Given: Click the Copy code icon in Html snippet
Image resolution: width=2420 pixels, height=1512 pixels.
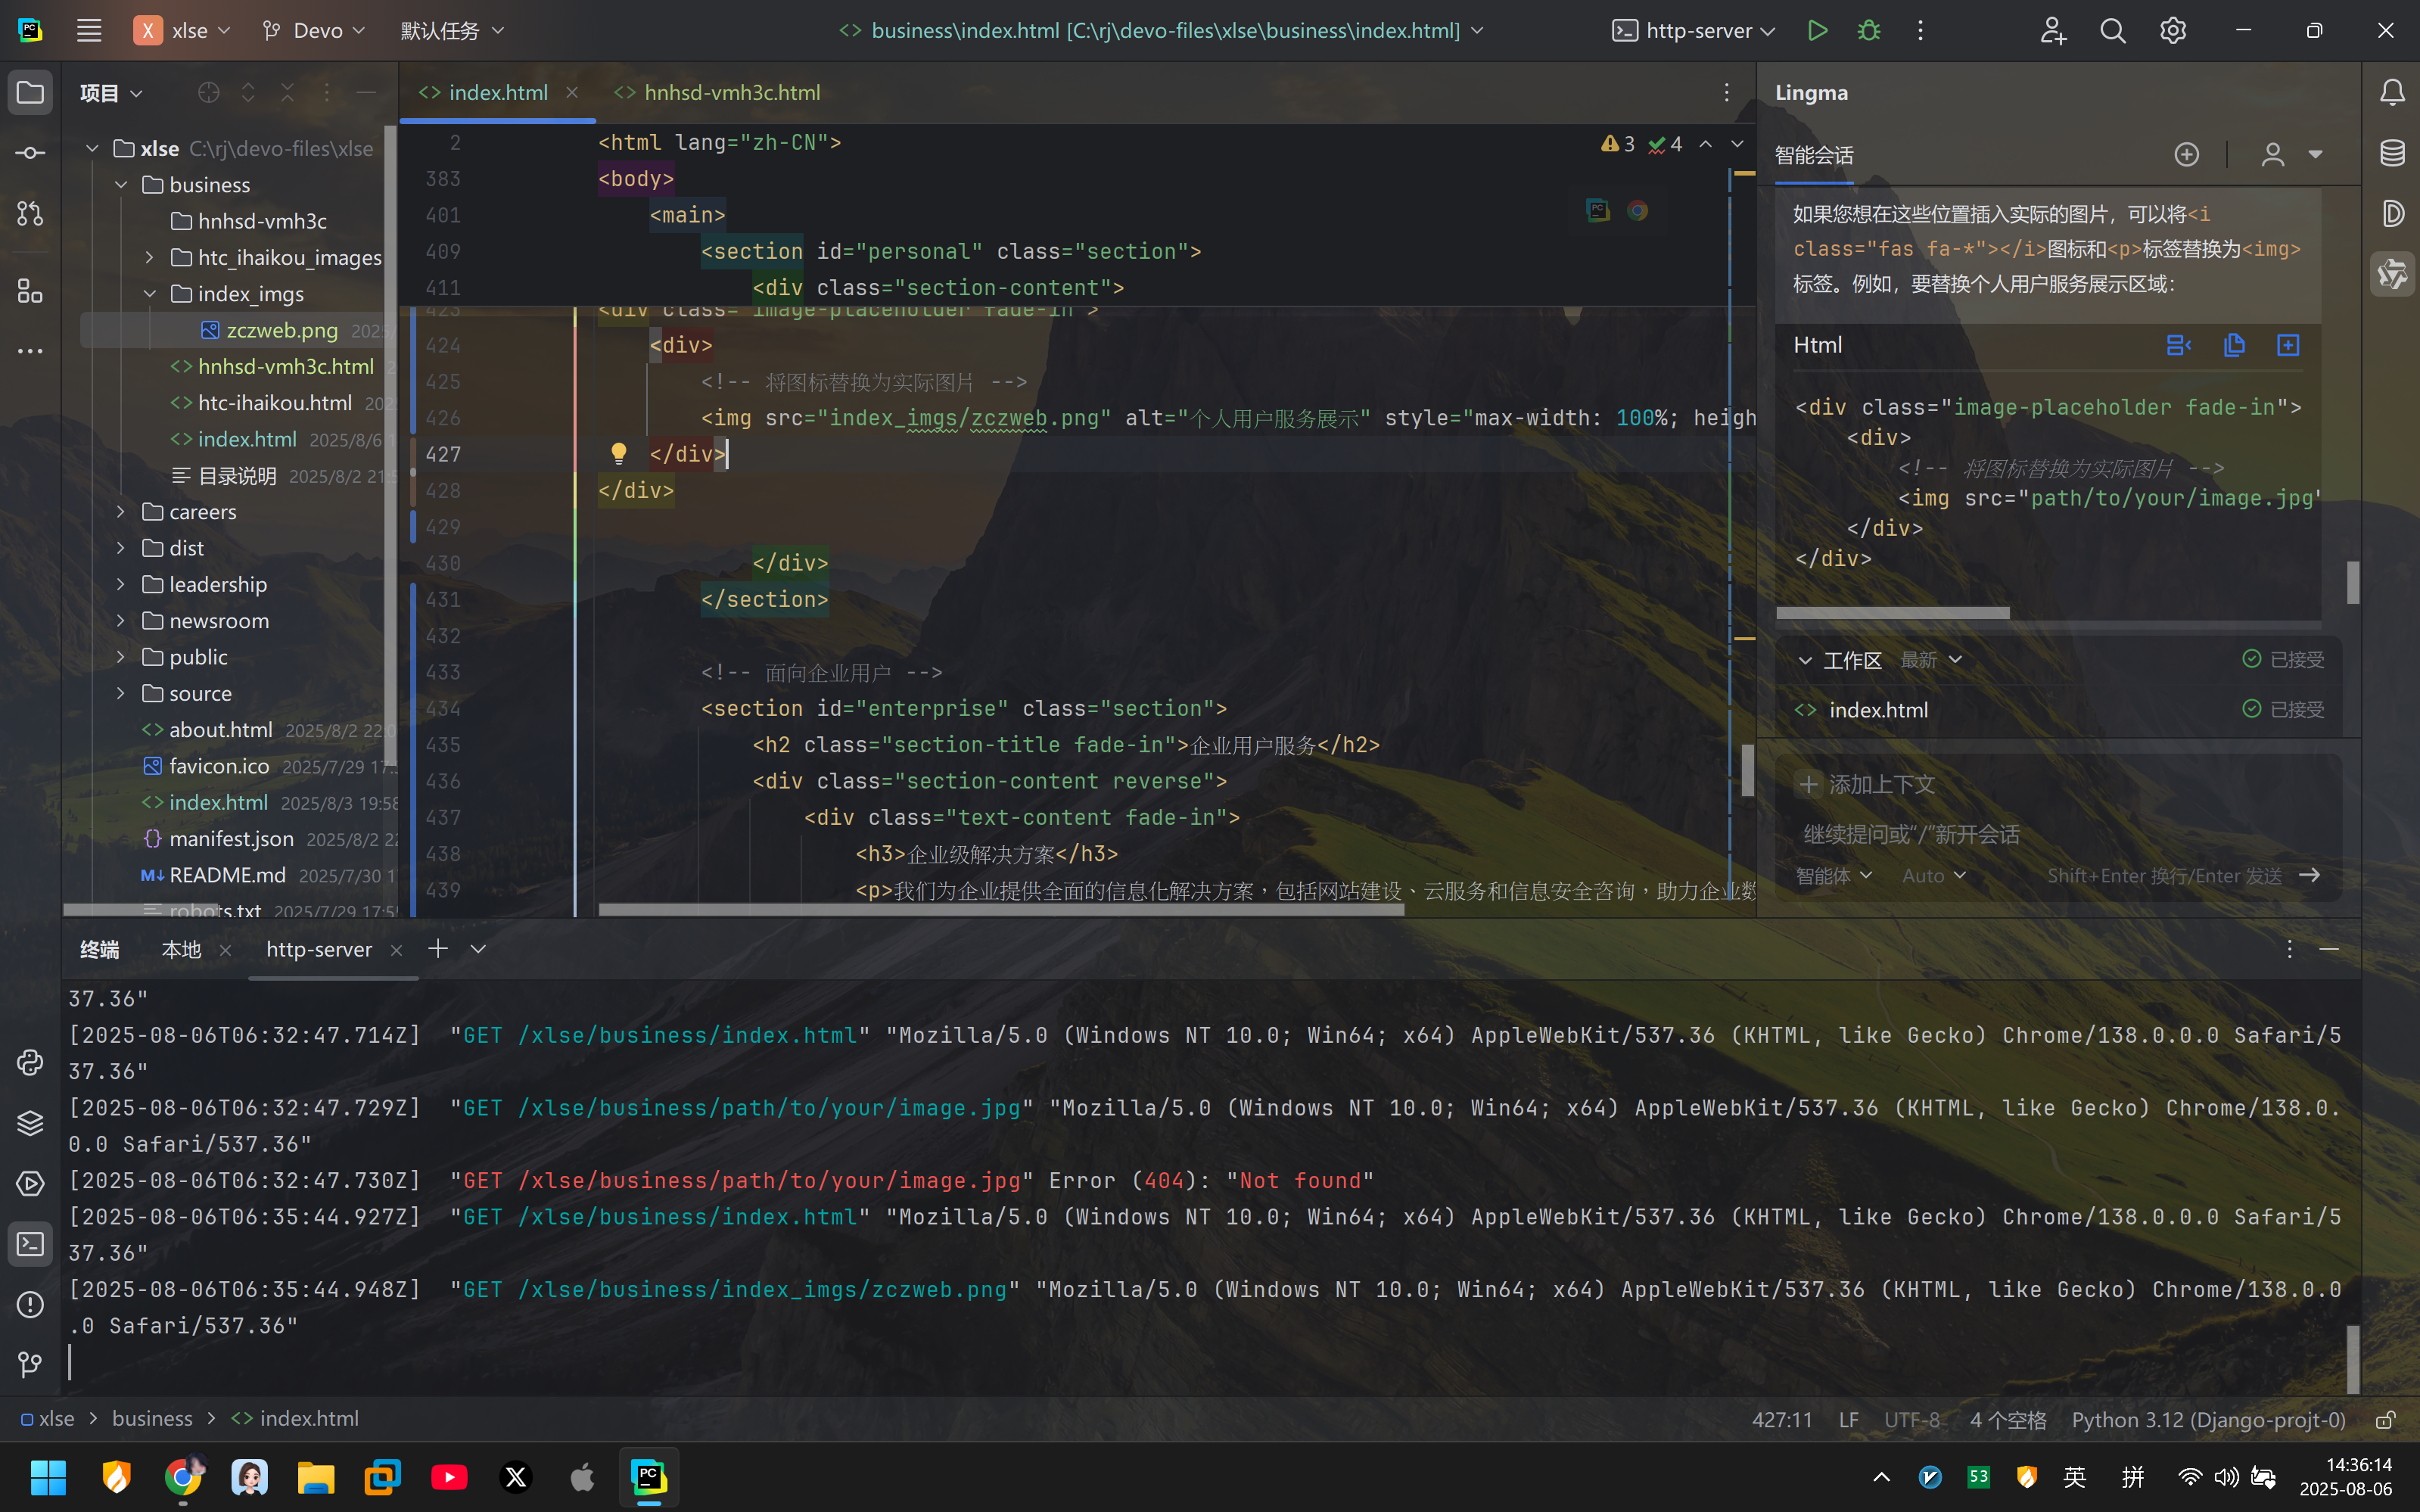Looking at the screenshot, I should click(2234, 345).
